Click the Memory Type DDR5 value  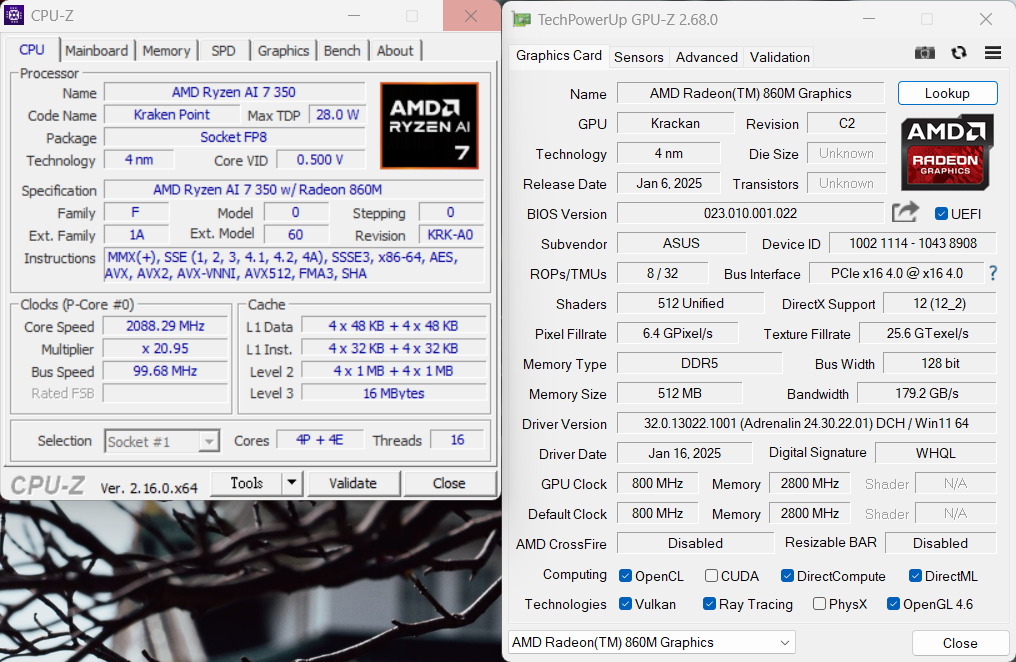click(699, 363)
